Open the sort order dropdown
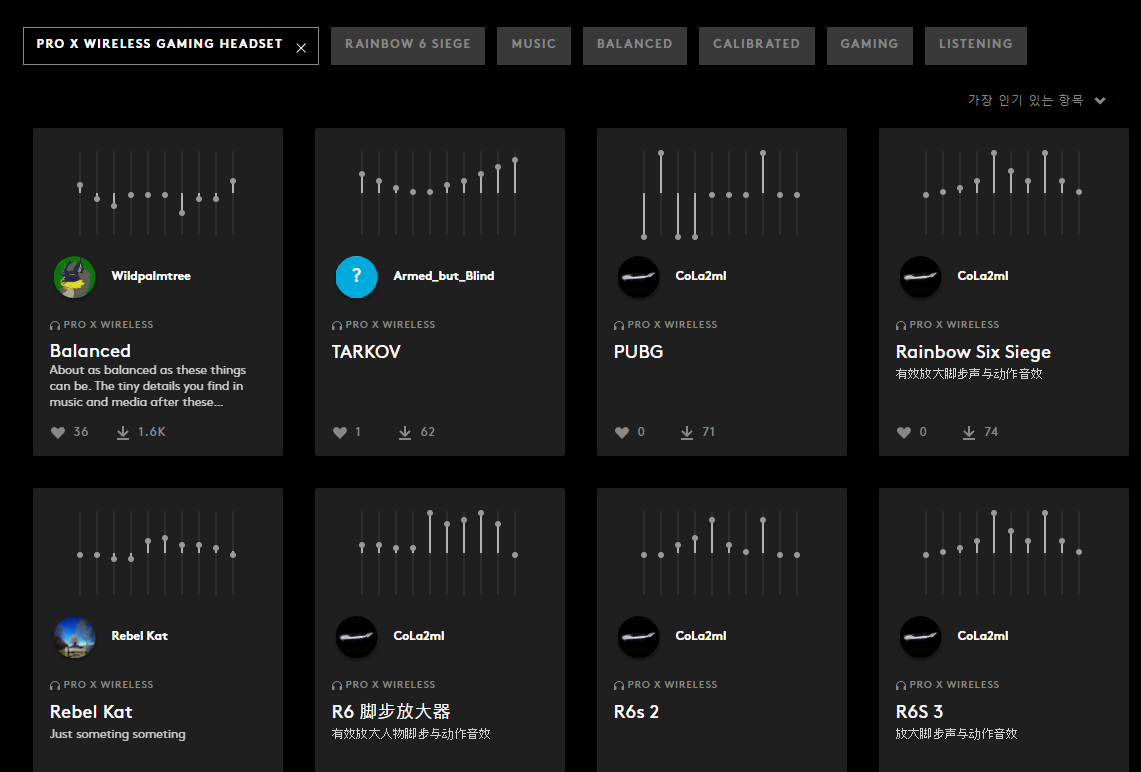The width and height of the screenshot is (1141, 772). (x=1037, y=100)
